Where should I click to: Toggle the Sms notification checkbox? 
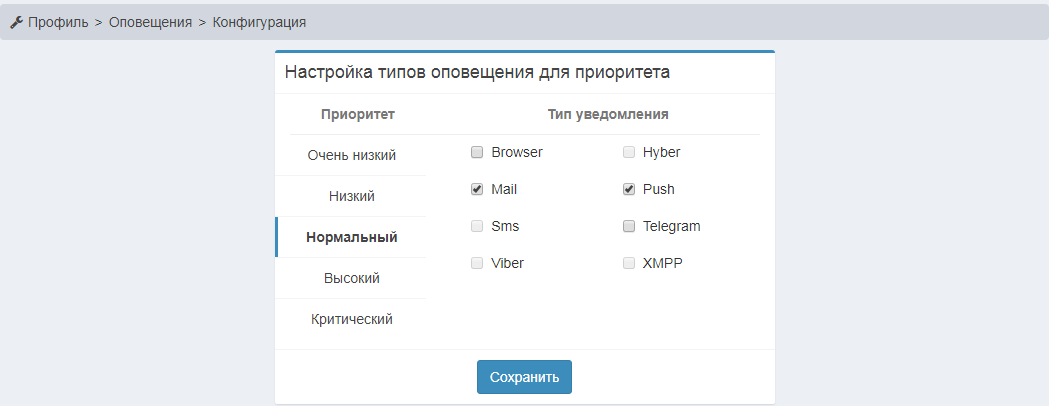(x=477, y=226)
